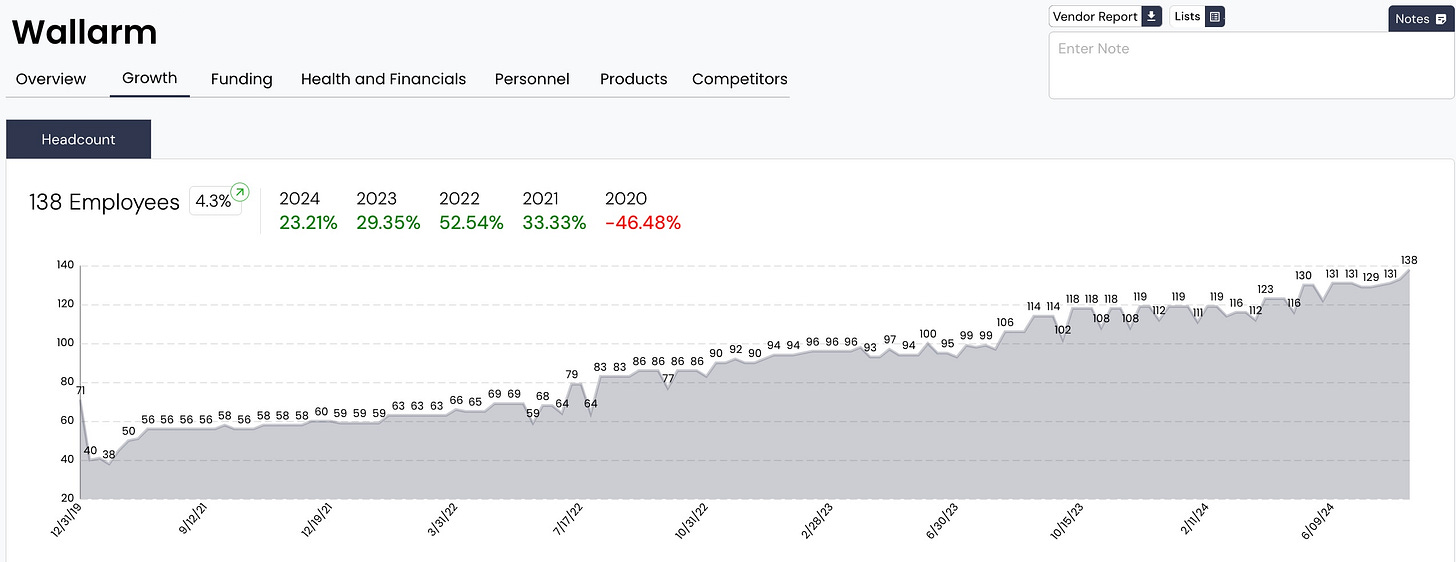Click the 130 data point label
This screenshot has height=562, width=1456.
click(1303, 275)
